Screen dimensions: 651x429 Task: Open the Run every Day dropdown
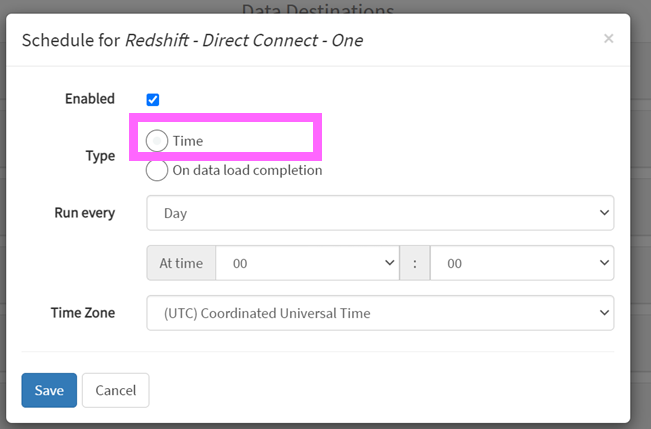380,213
